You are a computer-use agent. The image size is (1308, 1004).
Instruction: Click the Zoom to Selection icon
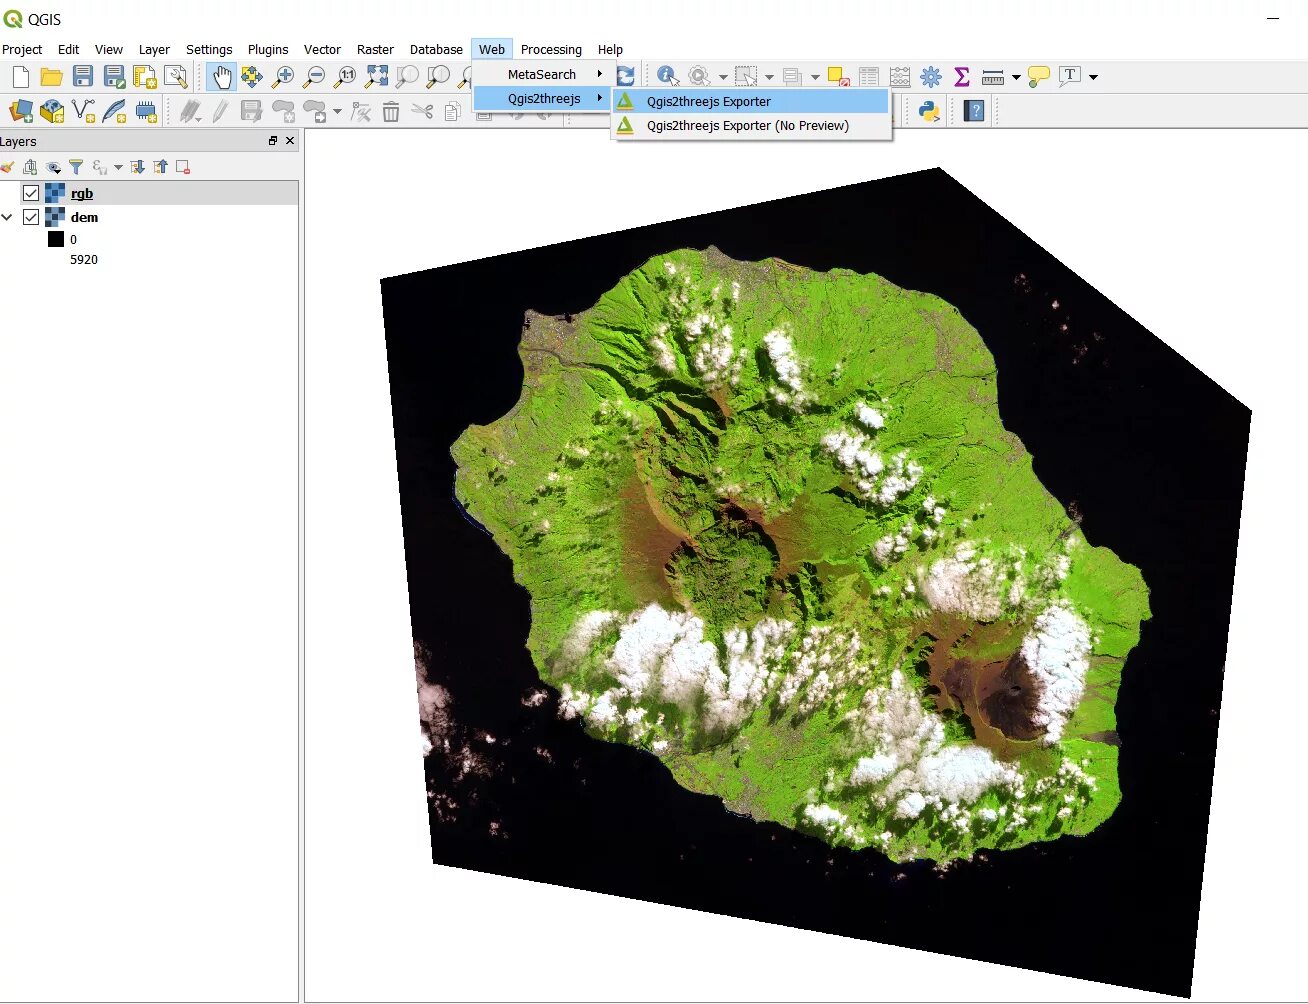(407, 76)
